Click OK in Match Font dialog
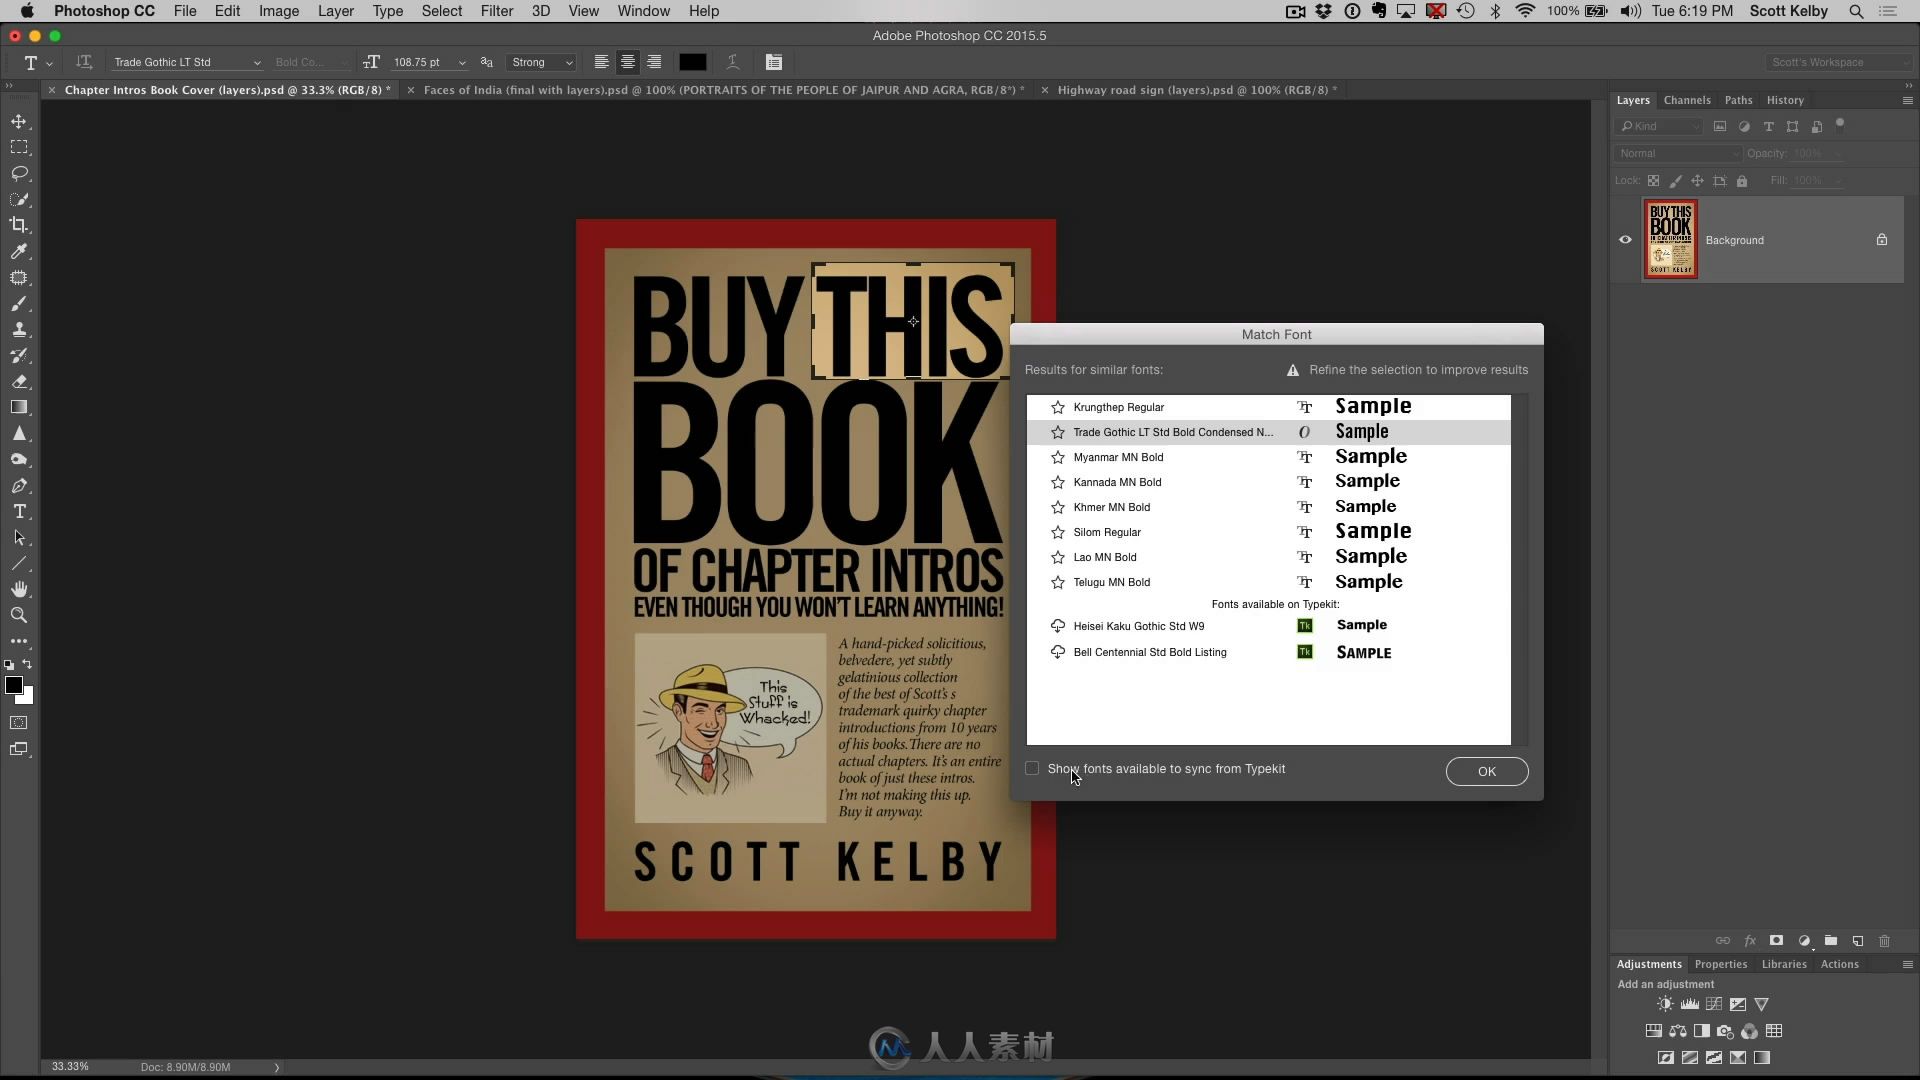 [1487, 771]
